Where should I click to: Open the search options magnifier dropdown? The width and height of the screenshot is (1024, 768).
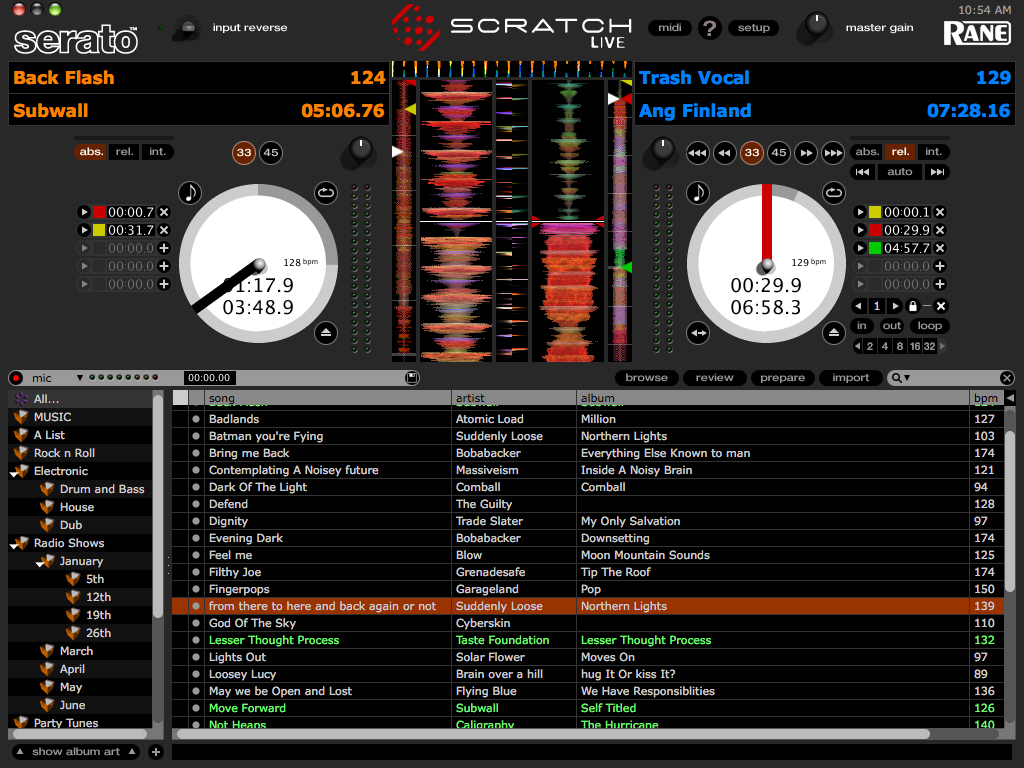pyautogui.click(x=901, y=378)
